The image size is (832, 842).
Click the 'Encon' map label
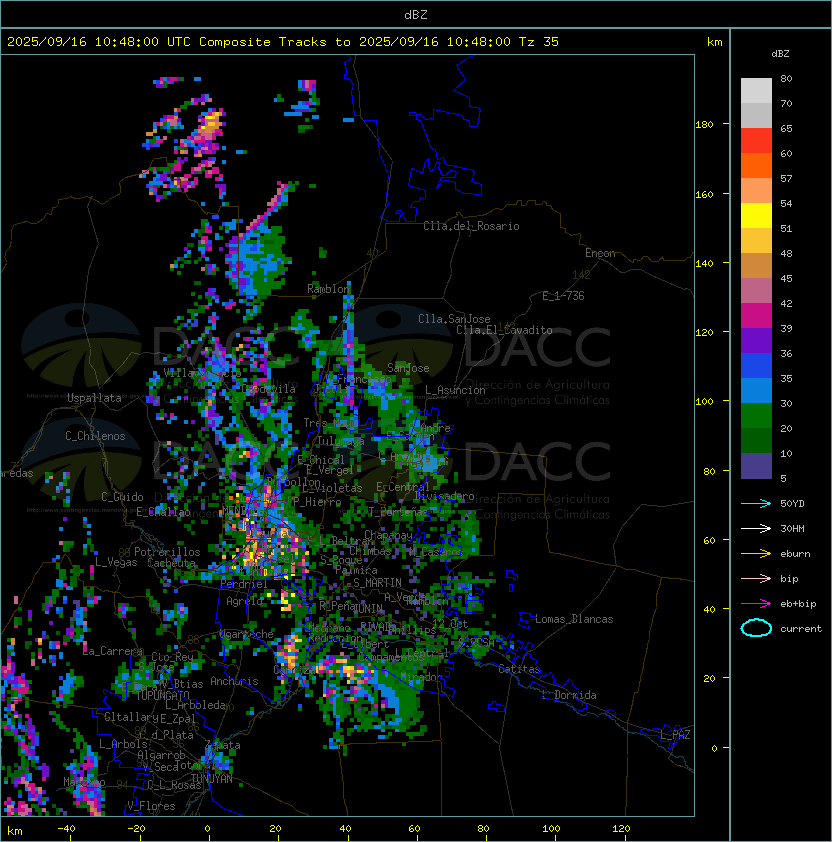tap(600, 253)
